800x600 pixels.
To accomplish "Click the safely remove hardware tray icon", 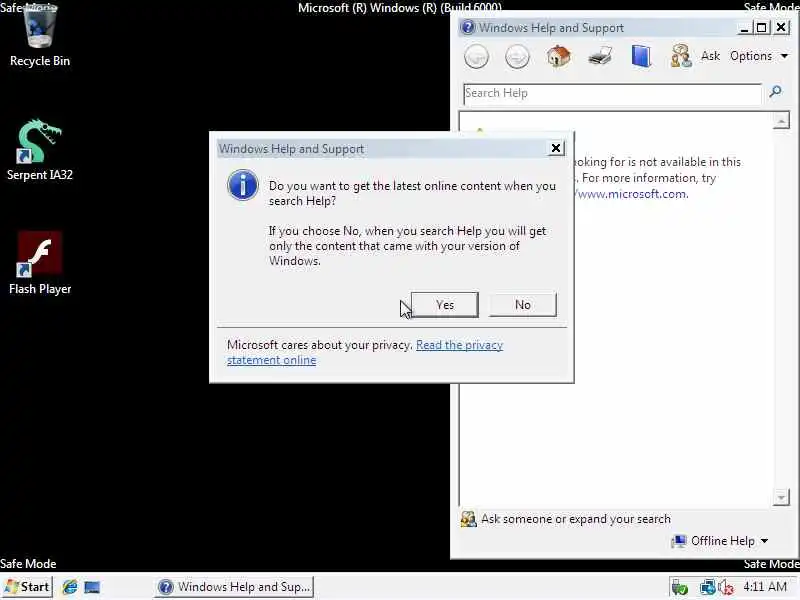I will pyautogui.click(x=680, y=588).
